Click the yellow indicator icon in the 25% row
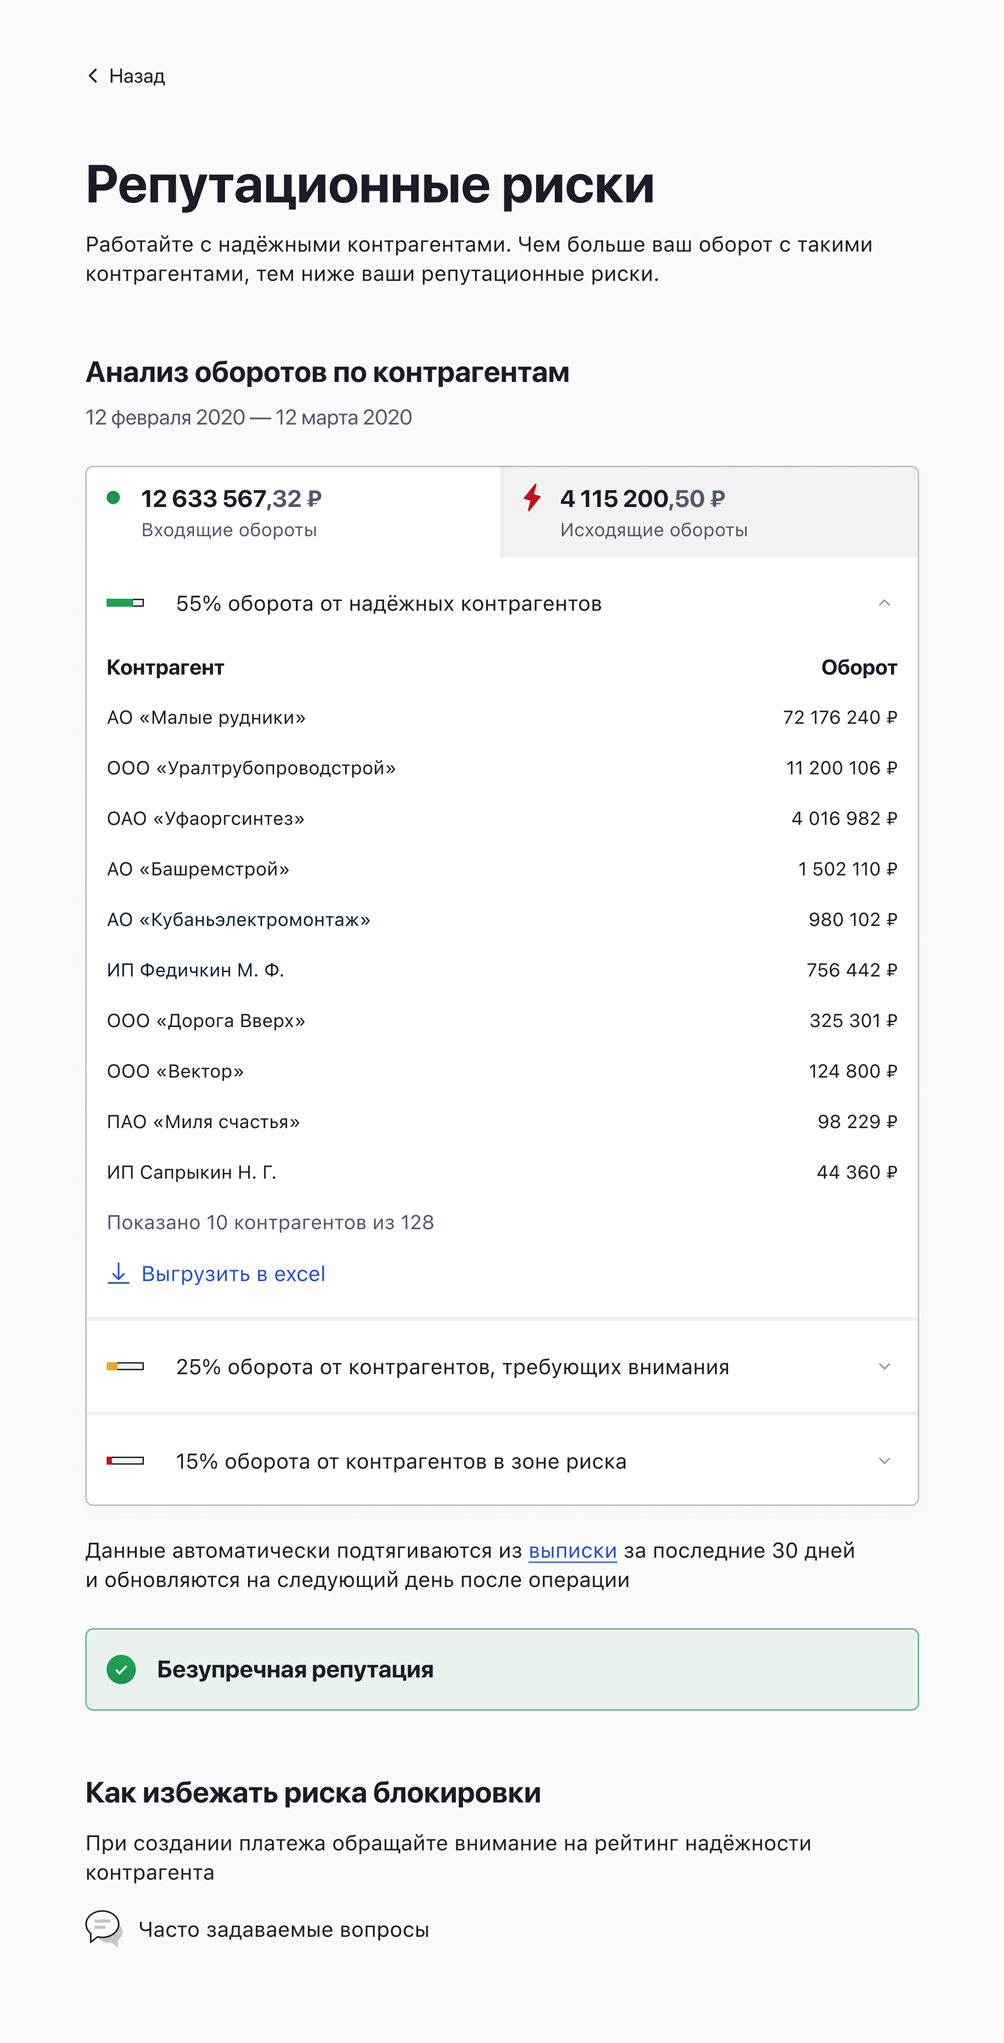 126,1366
